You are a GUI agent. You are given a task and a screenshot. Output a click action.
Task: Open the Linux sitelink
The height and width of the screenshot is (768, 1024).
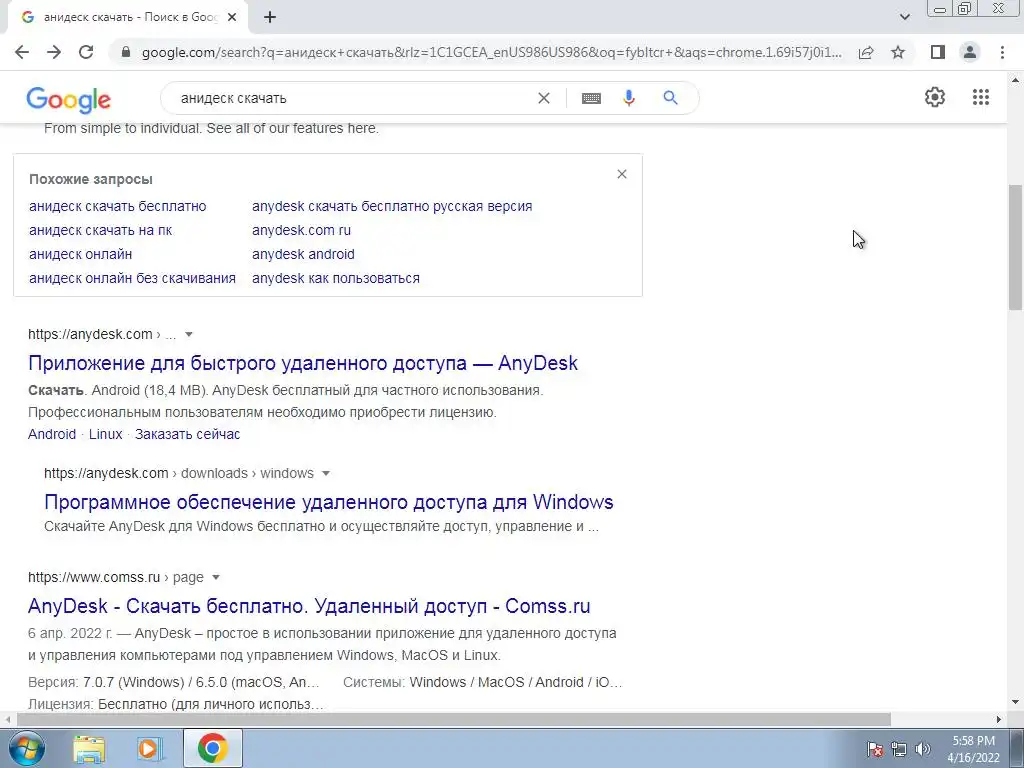(x=106, y=434)
